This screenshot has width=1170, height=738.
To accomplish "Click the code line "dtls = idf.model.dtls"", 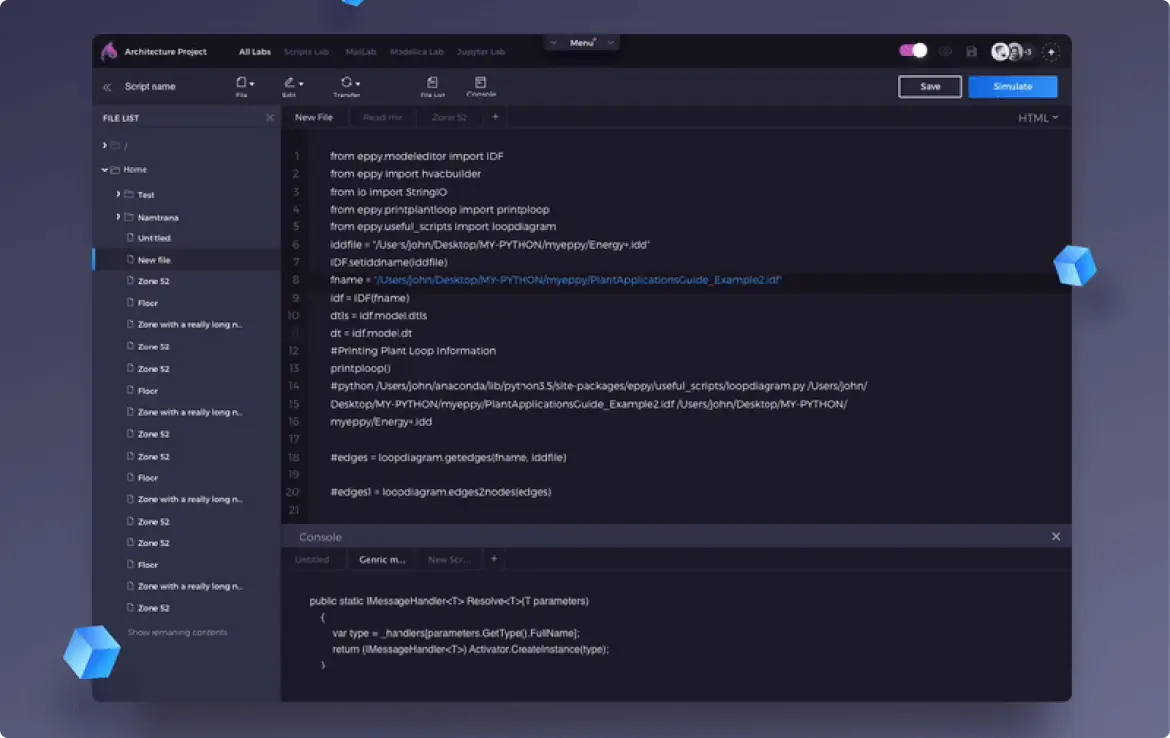I will 378,316.
